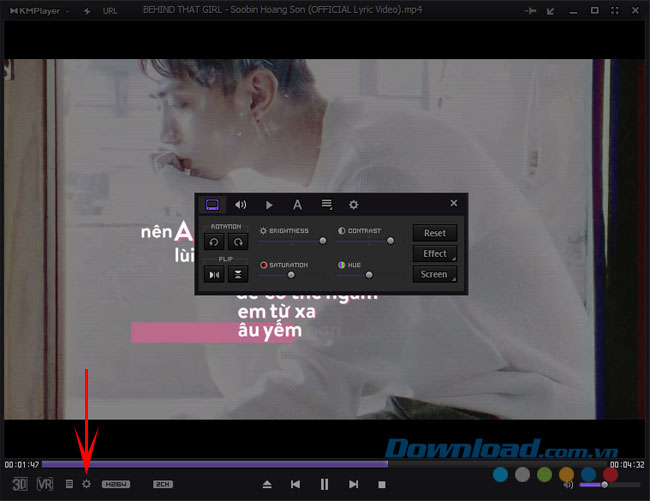Stop the video playback

click(x=382, y=484)
